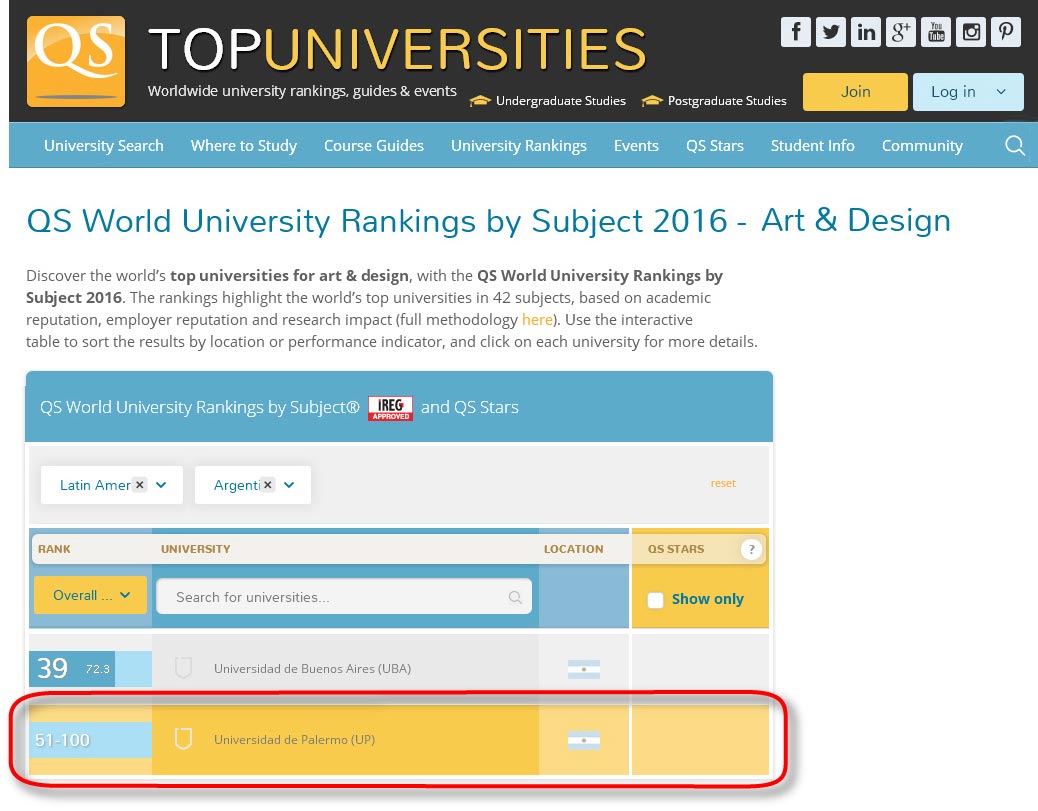The image size is (1038, 811).
Task: Expand the Latin America region dropdown
Action: [161, 485]
